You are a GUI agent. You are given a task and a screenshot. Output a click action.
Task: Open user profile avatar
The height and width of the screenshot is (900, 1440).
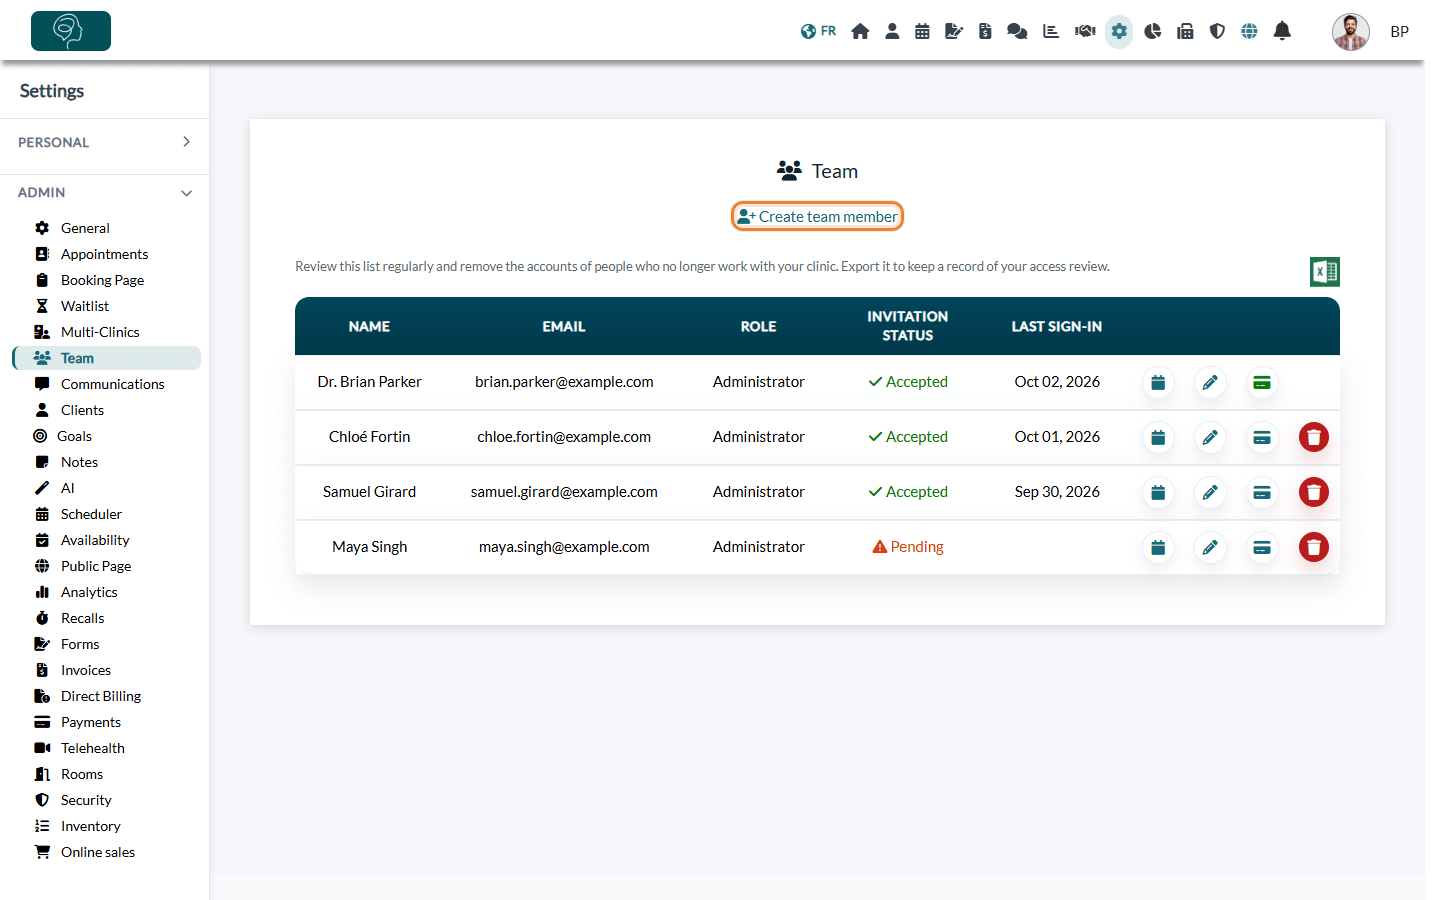tap(1350, 31)
